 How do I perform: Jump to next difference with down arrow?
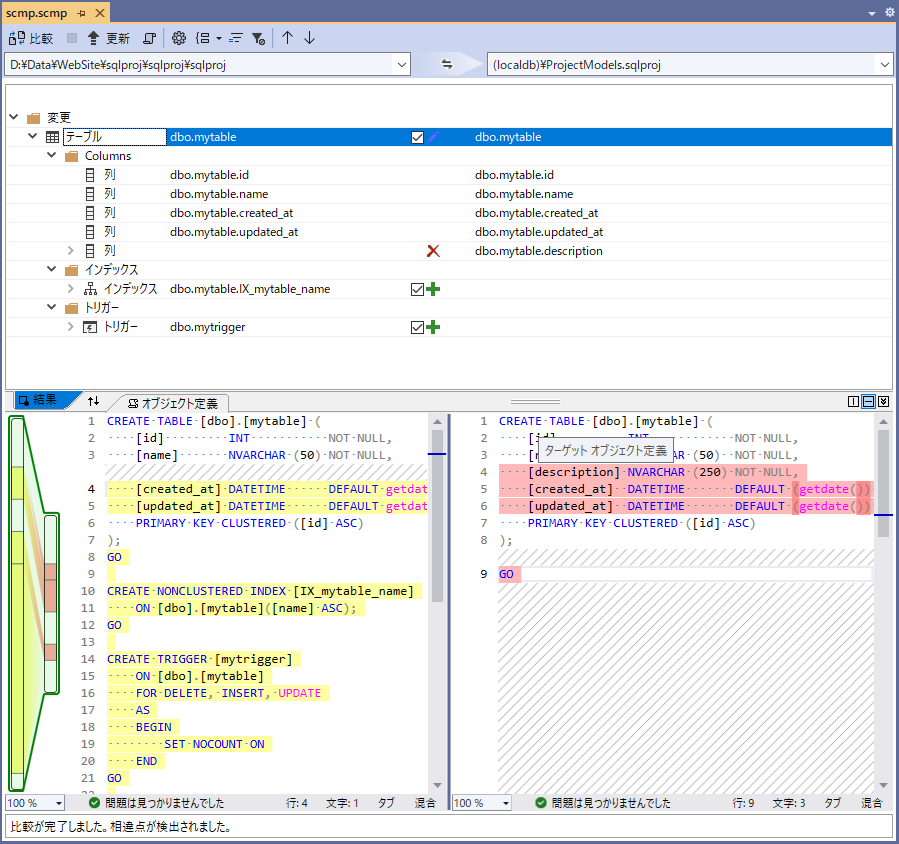(308, 37)
